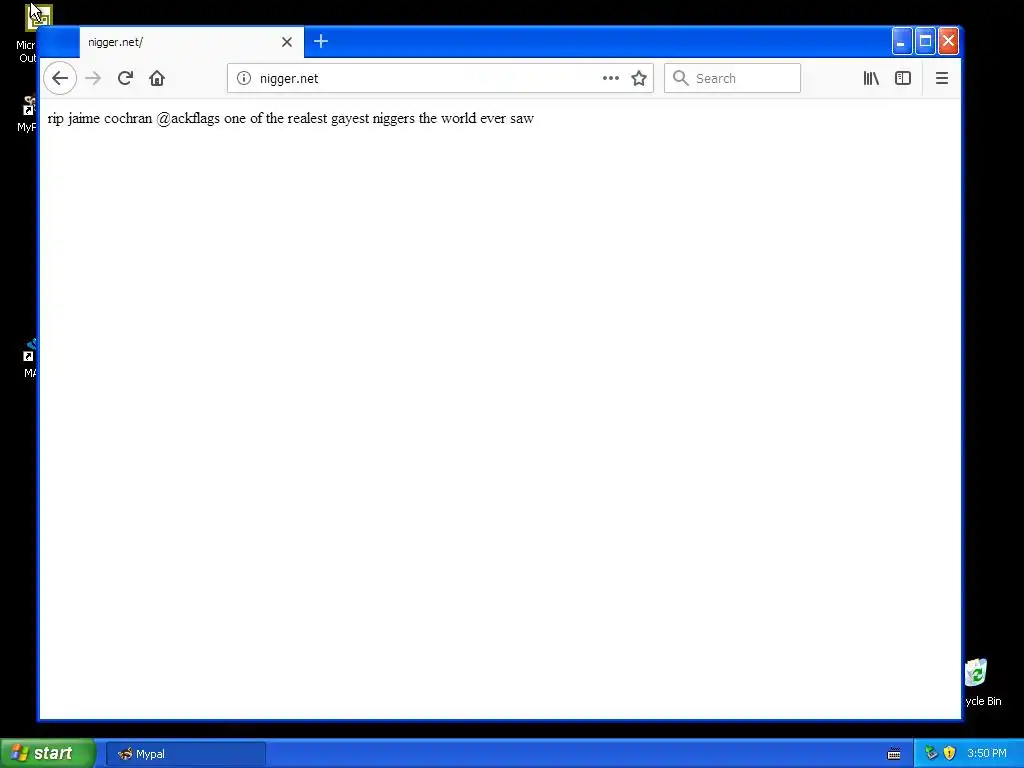Viewport: 1024px width, 768px height.
Task: Select the Mypal taskbar button
Action: tap(185, 754)
